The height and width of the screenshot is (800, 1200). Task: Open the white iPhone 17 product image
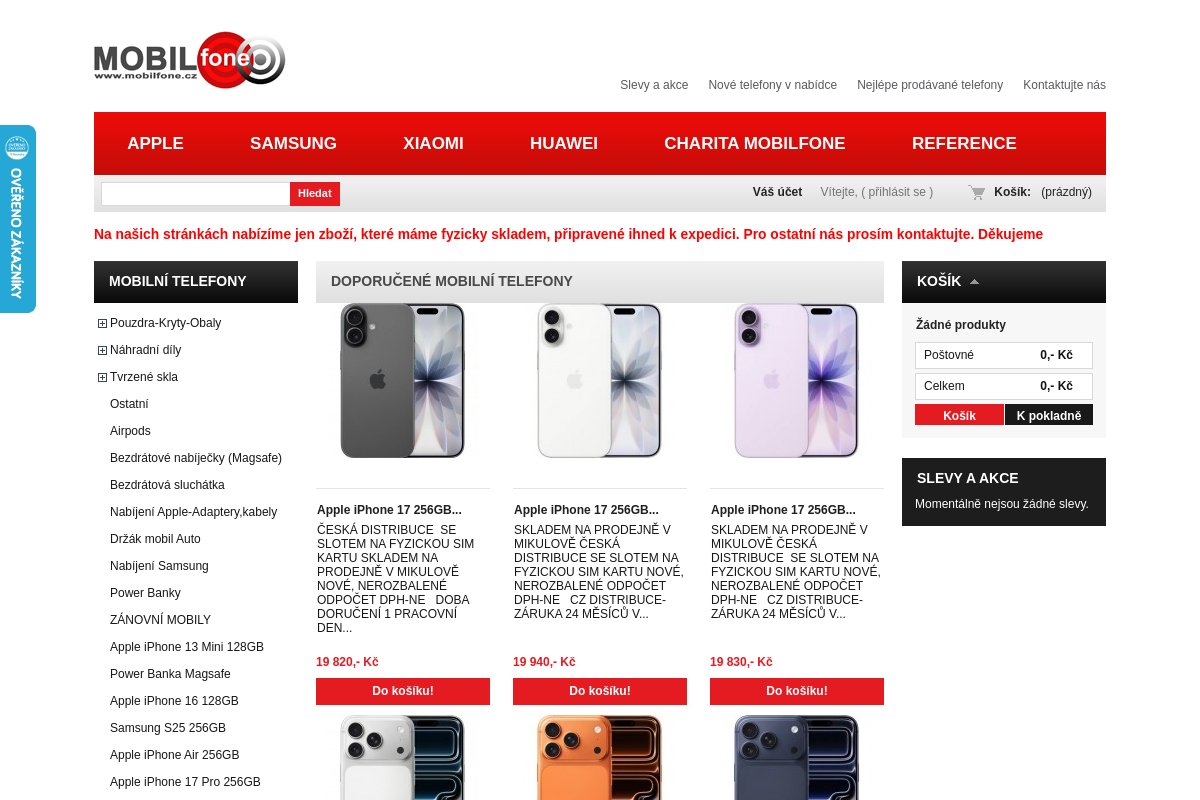[600, 381]
